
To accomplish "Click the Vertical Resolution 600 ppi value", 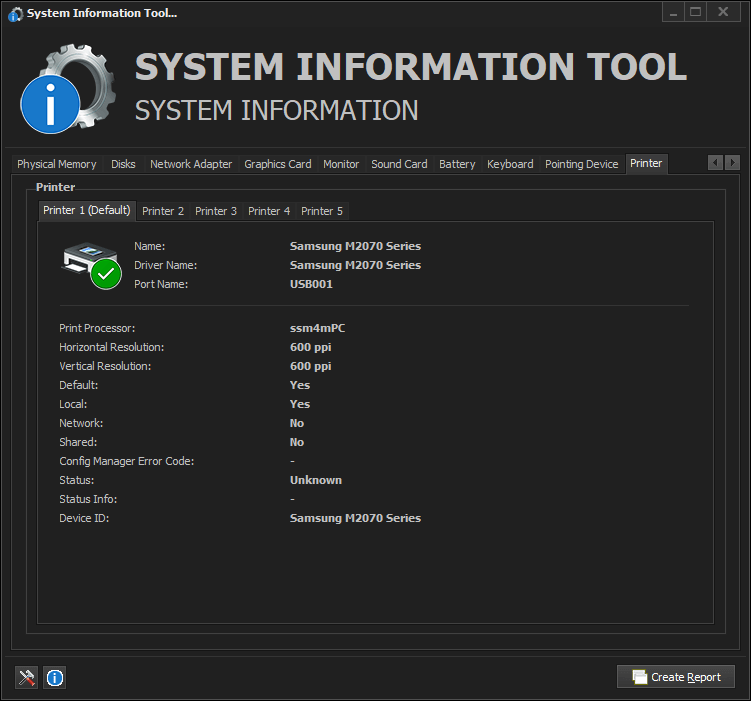I will coord(311,367).
